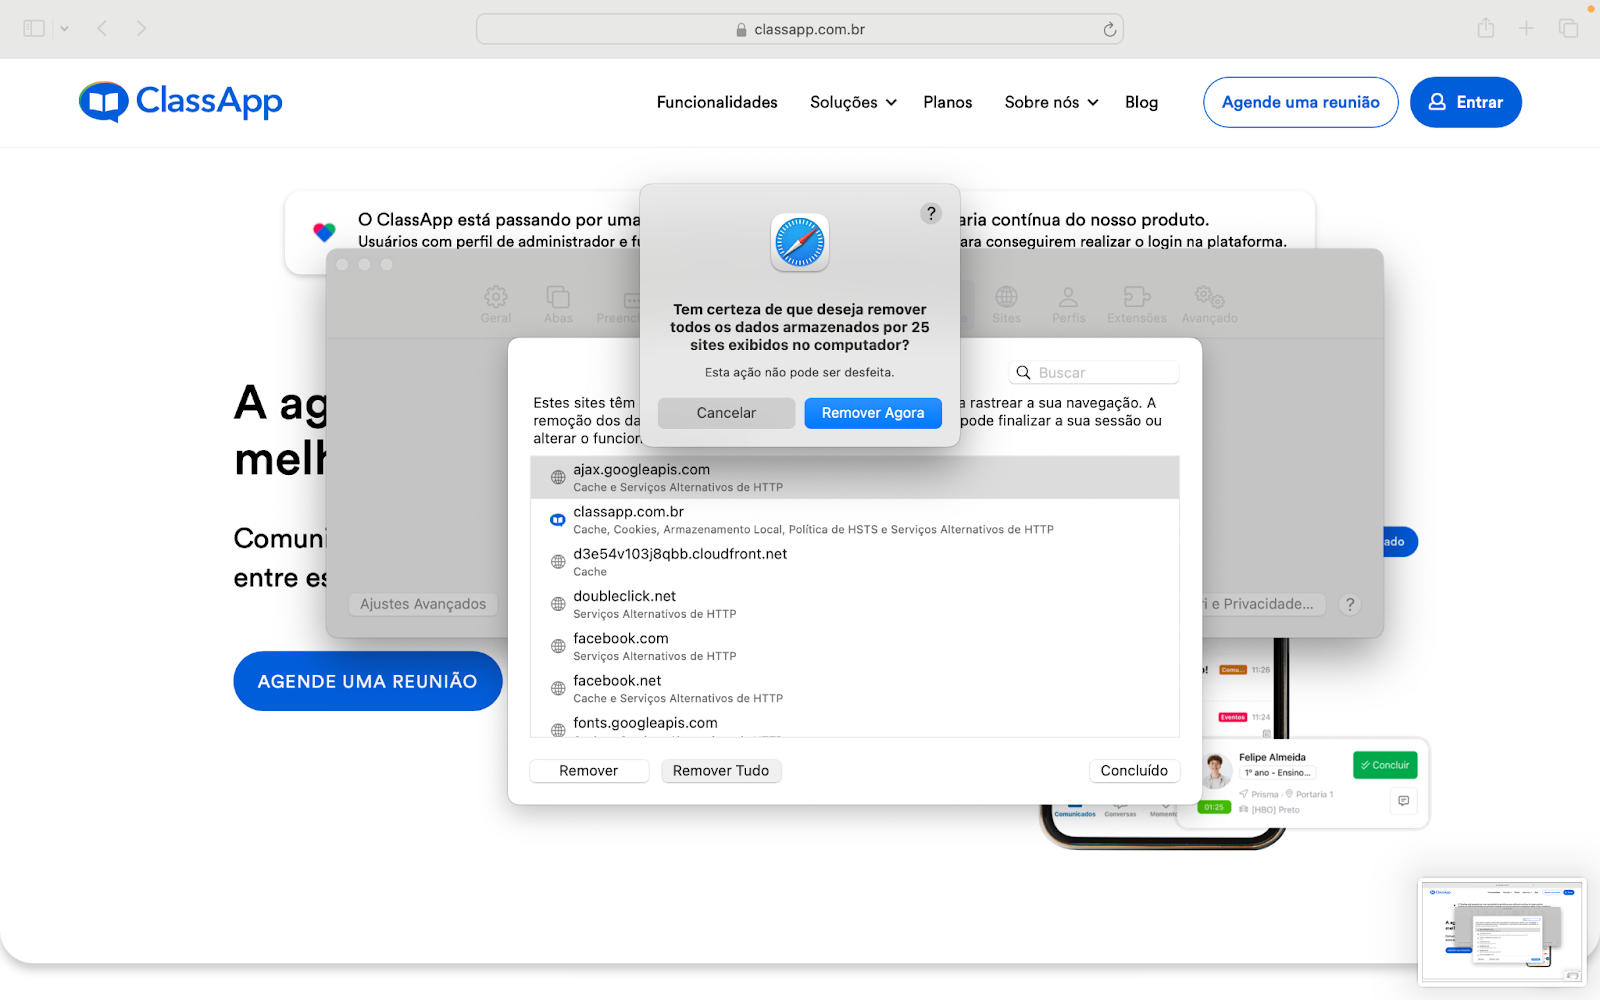Open the Perfis tab in Safari settings

click(x=1068, y=304)
